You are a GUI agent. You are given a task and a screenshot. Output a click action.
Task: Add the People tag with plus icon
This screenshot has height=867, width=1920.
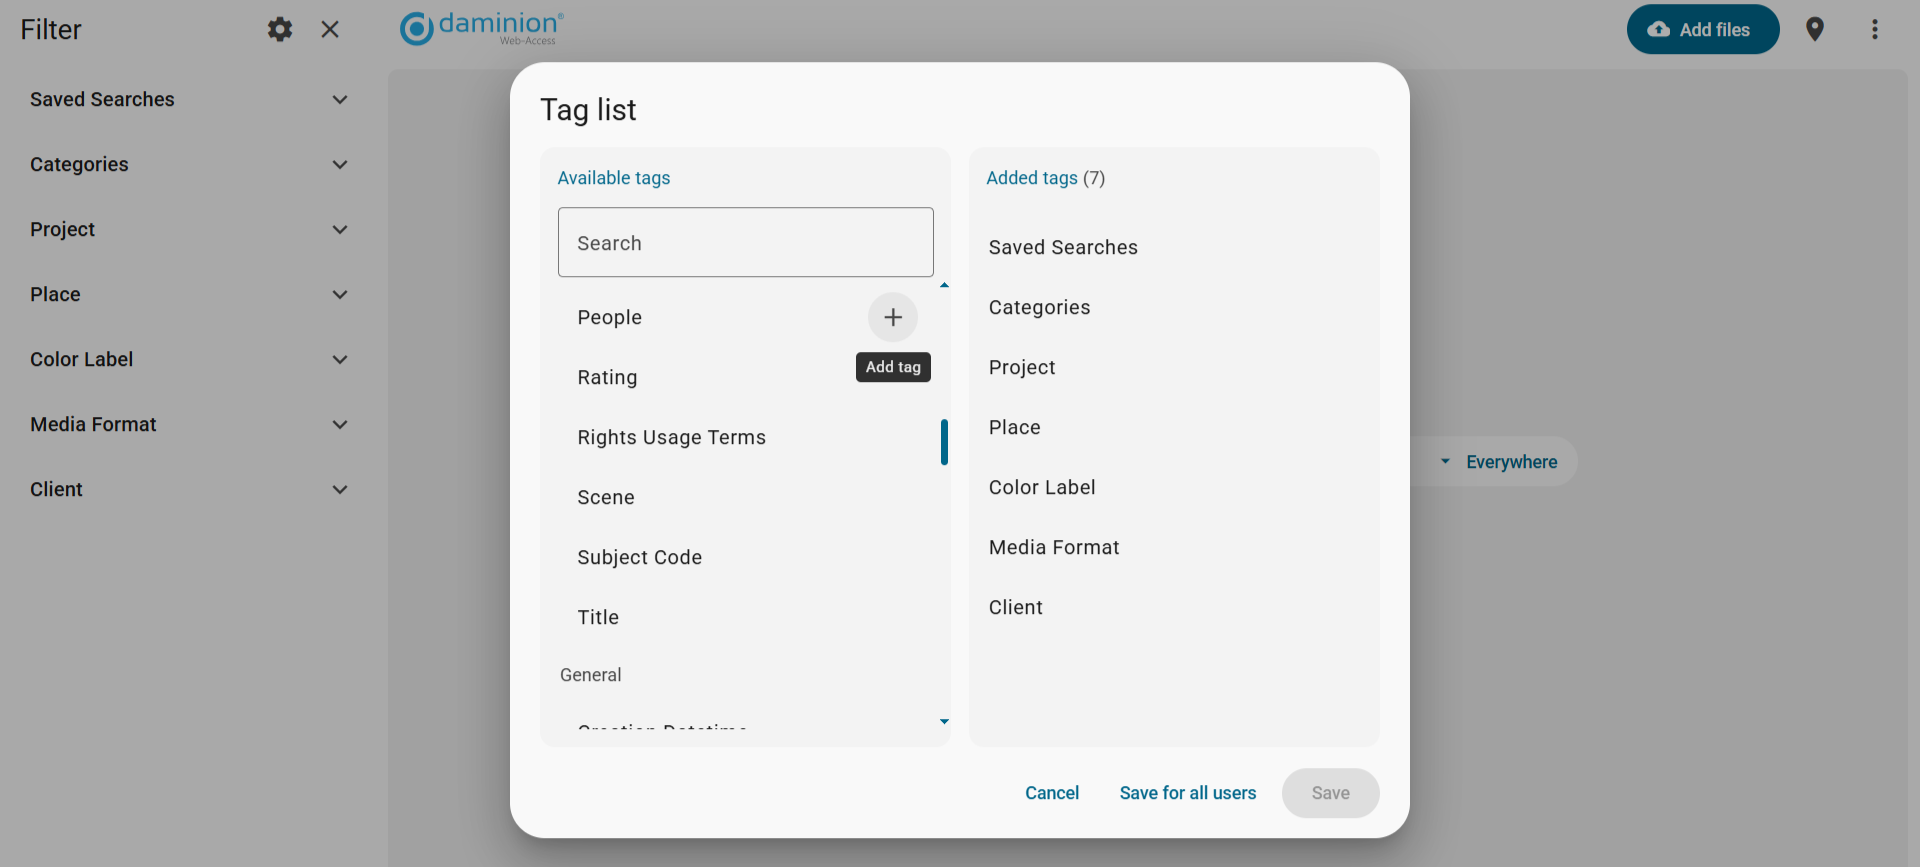893,317
